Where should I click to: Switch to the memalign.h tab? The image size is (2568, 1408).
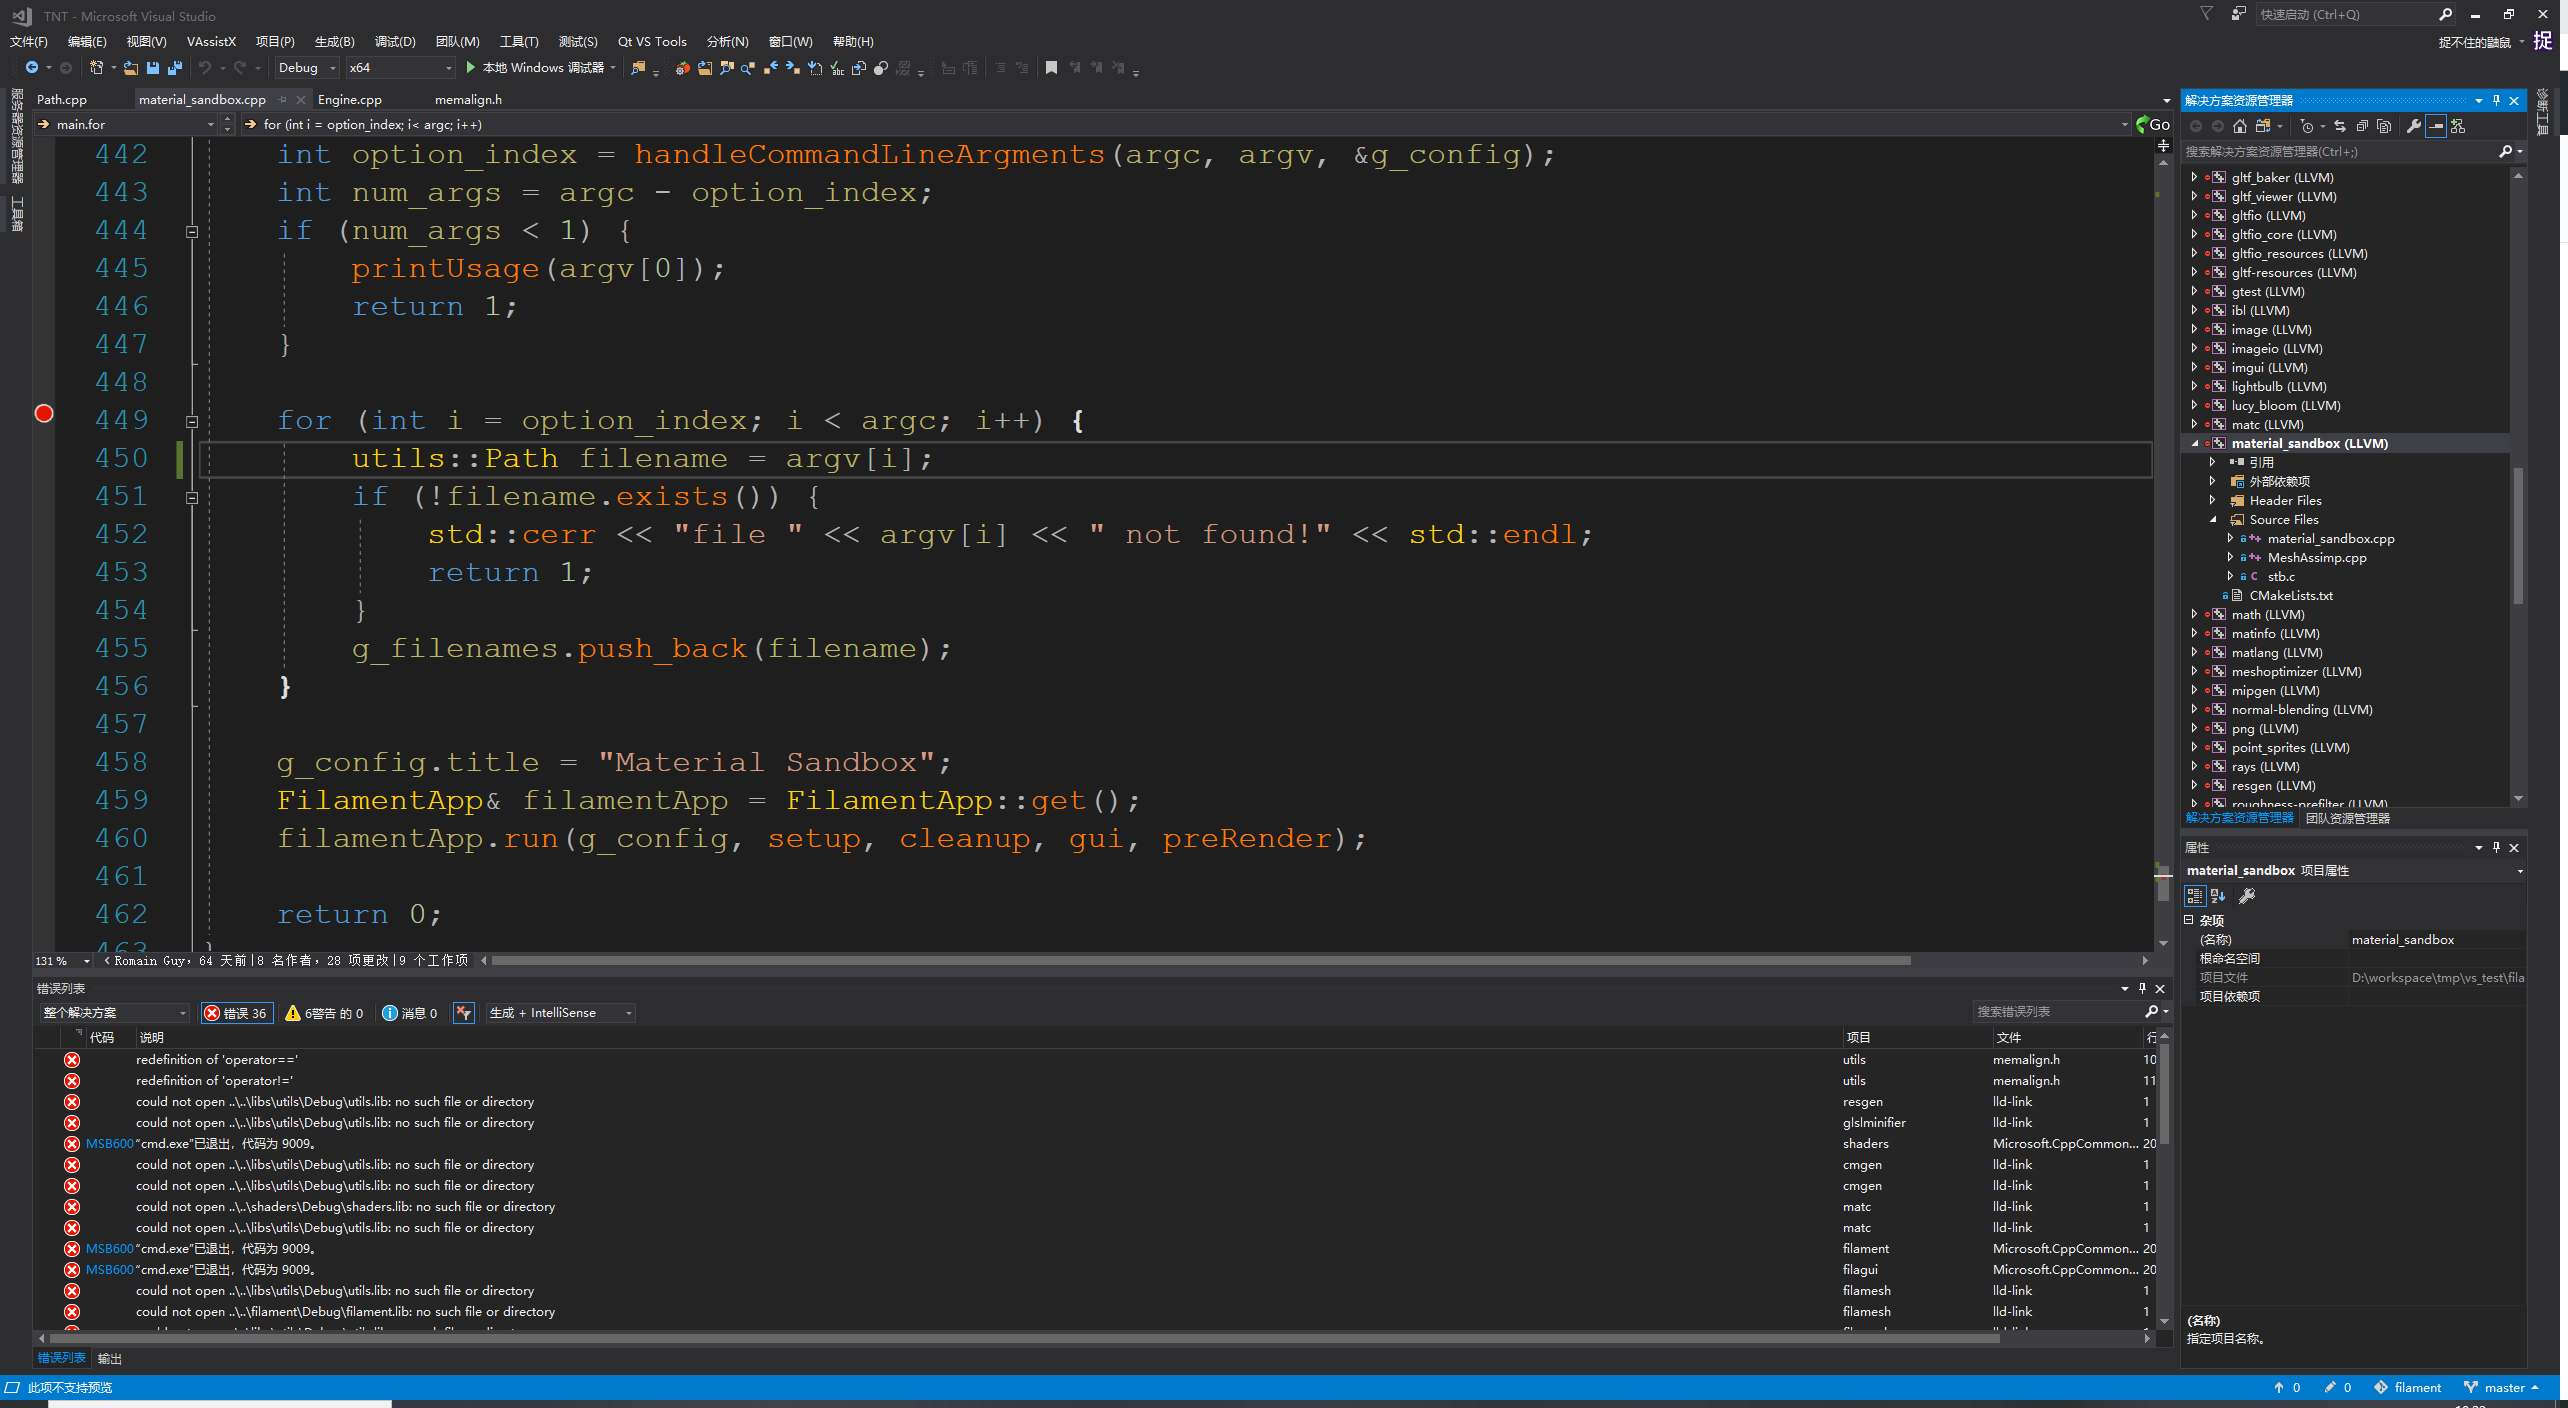point(468,99)
